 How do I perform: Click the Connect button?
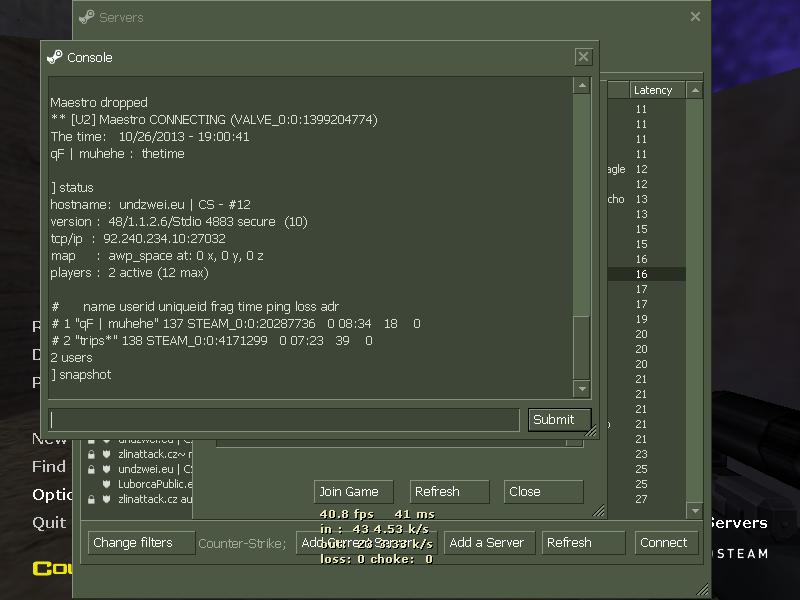pos(666,543)
